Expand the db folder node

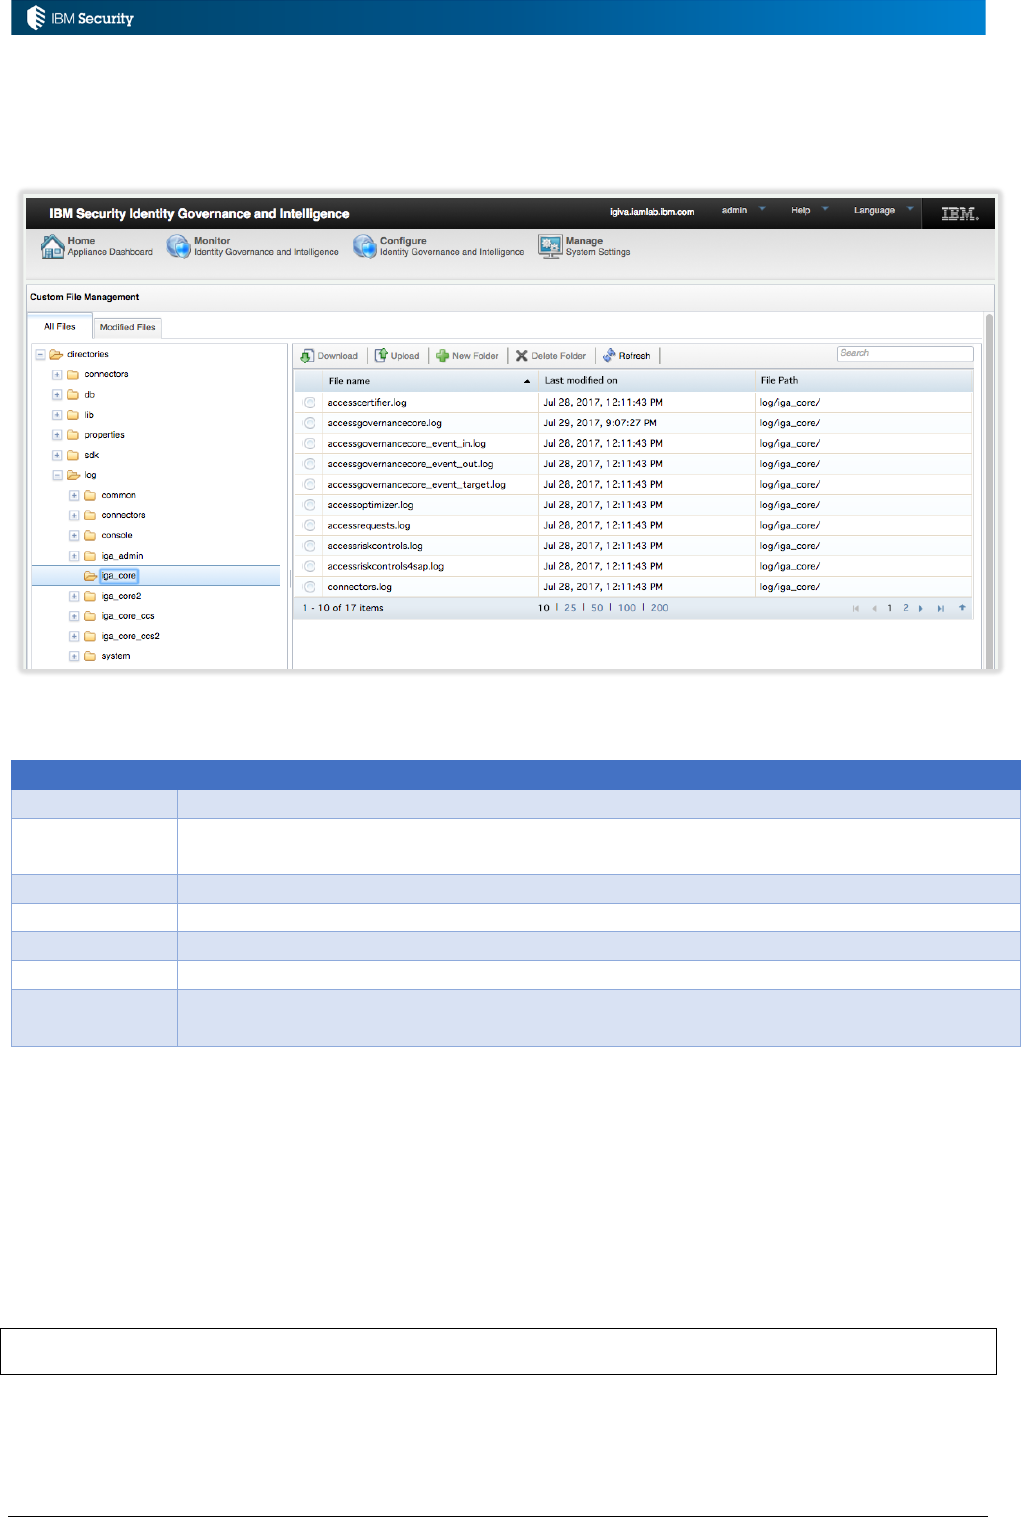57,394
